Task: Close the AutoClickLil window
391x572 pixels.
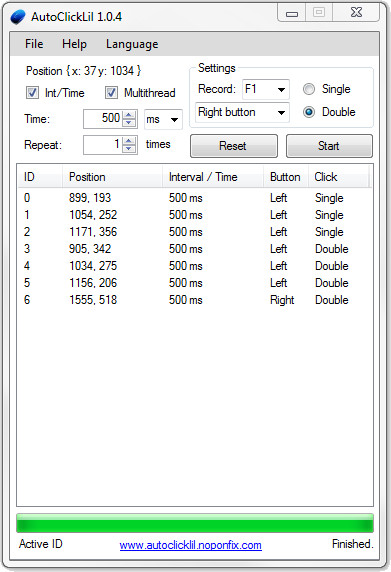Action: [356, 13]
